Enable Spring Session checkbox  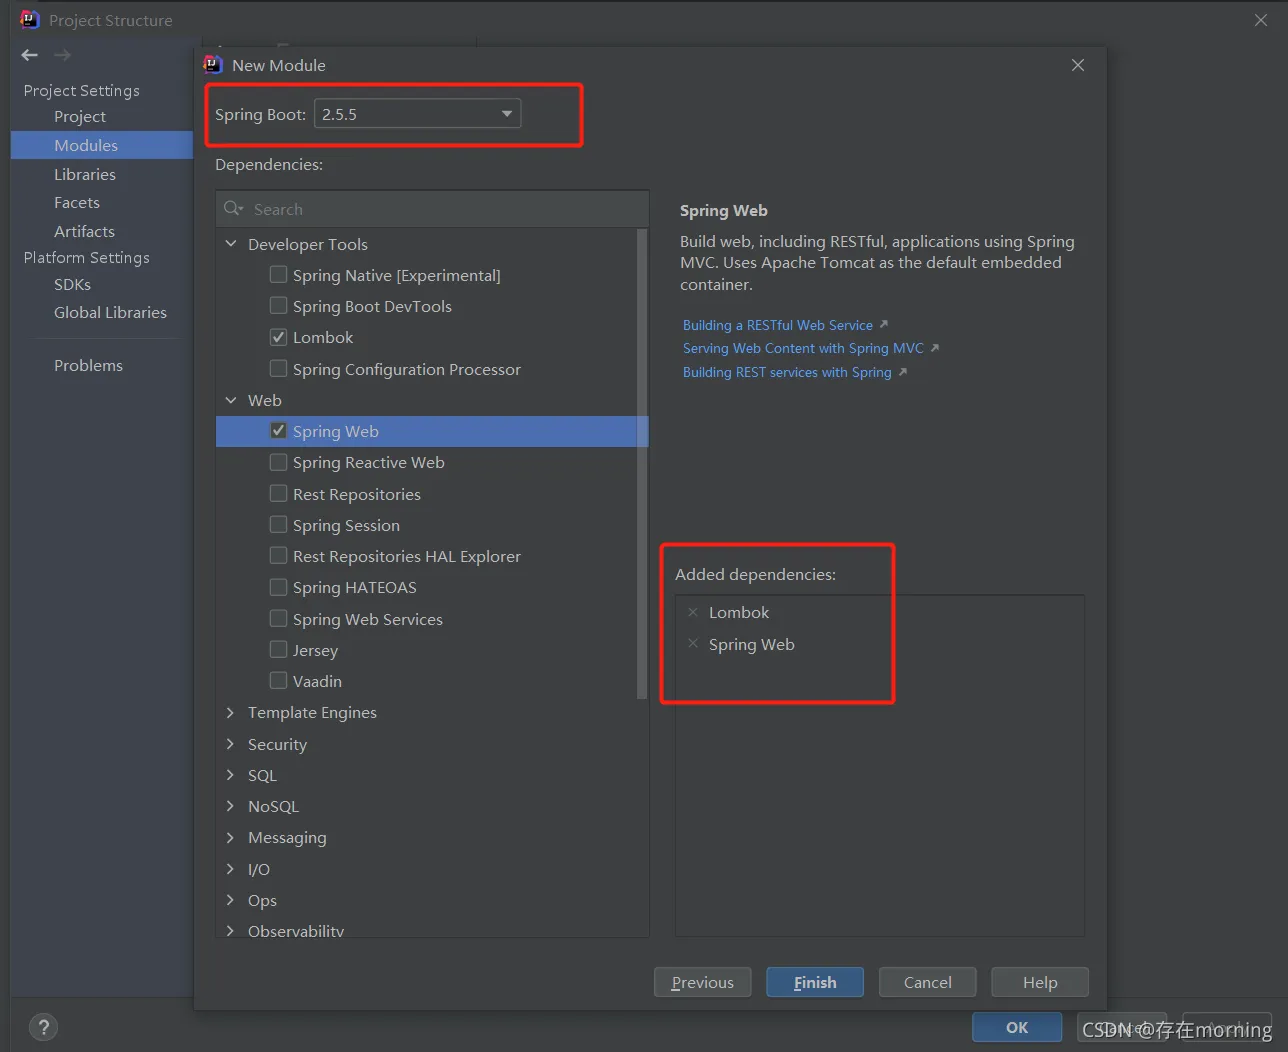point(279,525)
